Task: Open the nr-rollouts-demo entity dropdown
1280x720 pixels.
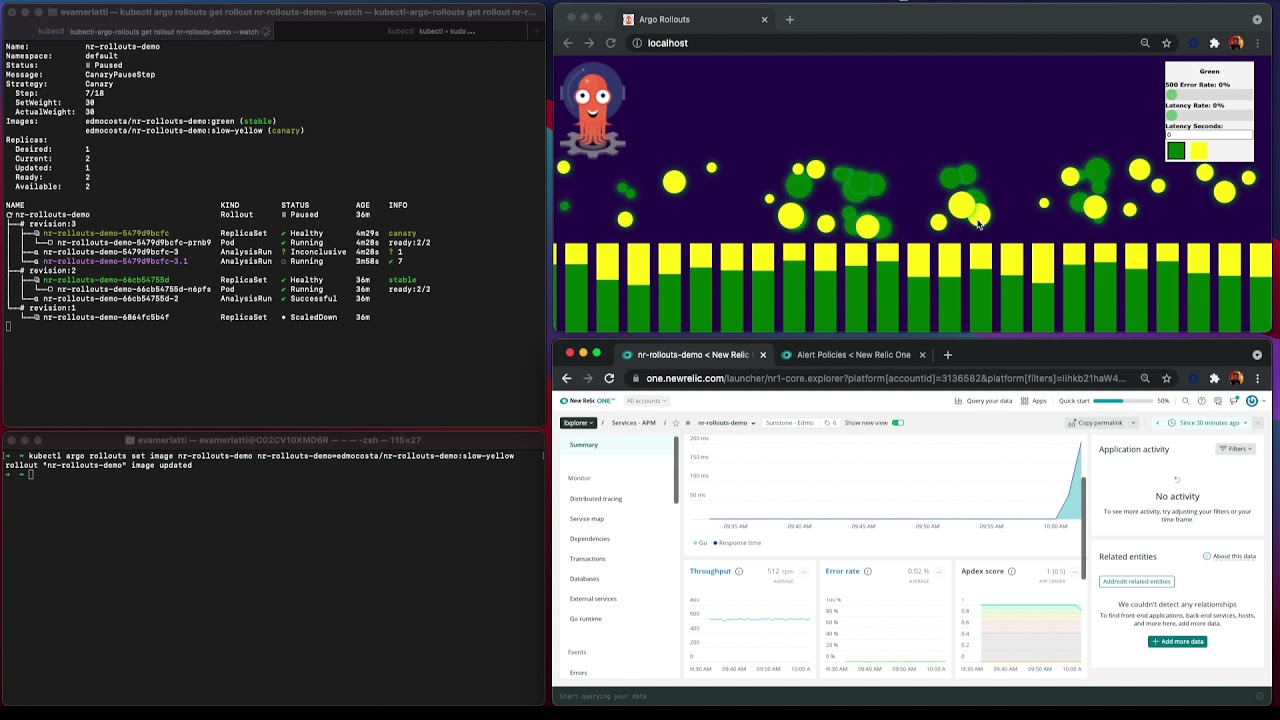Action: (726, 423)
